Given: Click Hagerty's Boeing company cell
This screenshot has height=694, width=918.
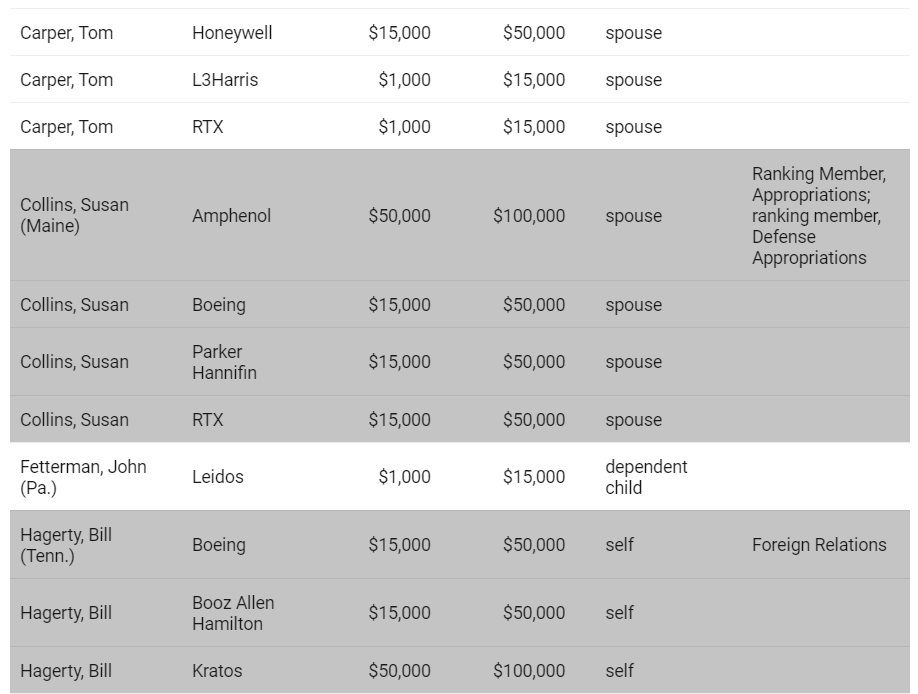Looking at the screenshot, I should point(219,545).
